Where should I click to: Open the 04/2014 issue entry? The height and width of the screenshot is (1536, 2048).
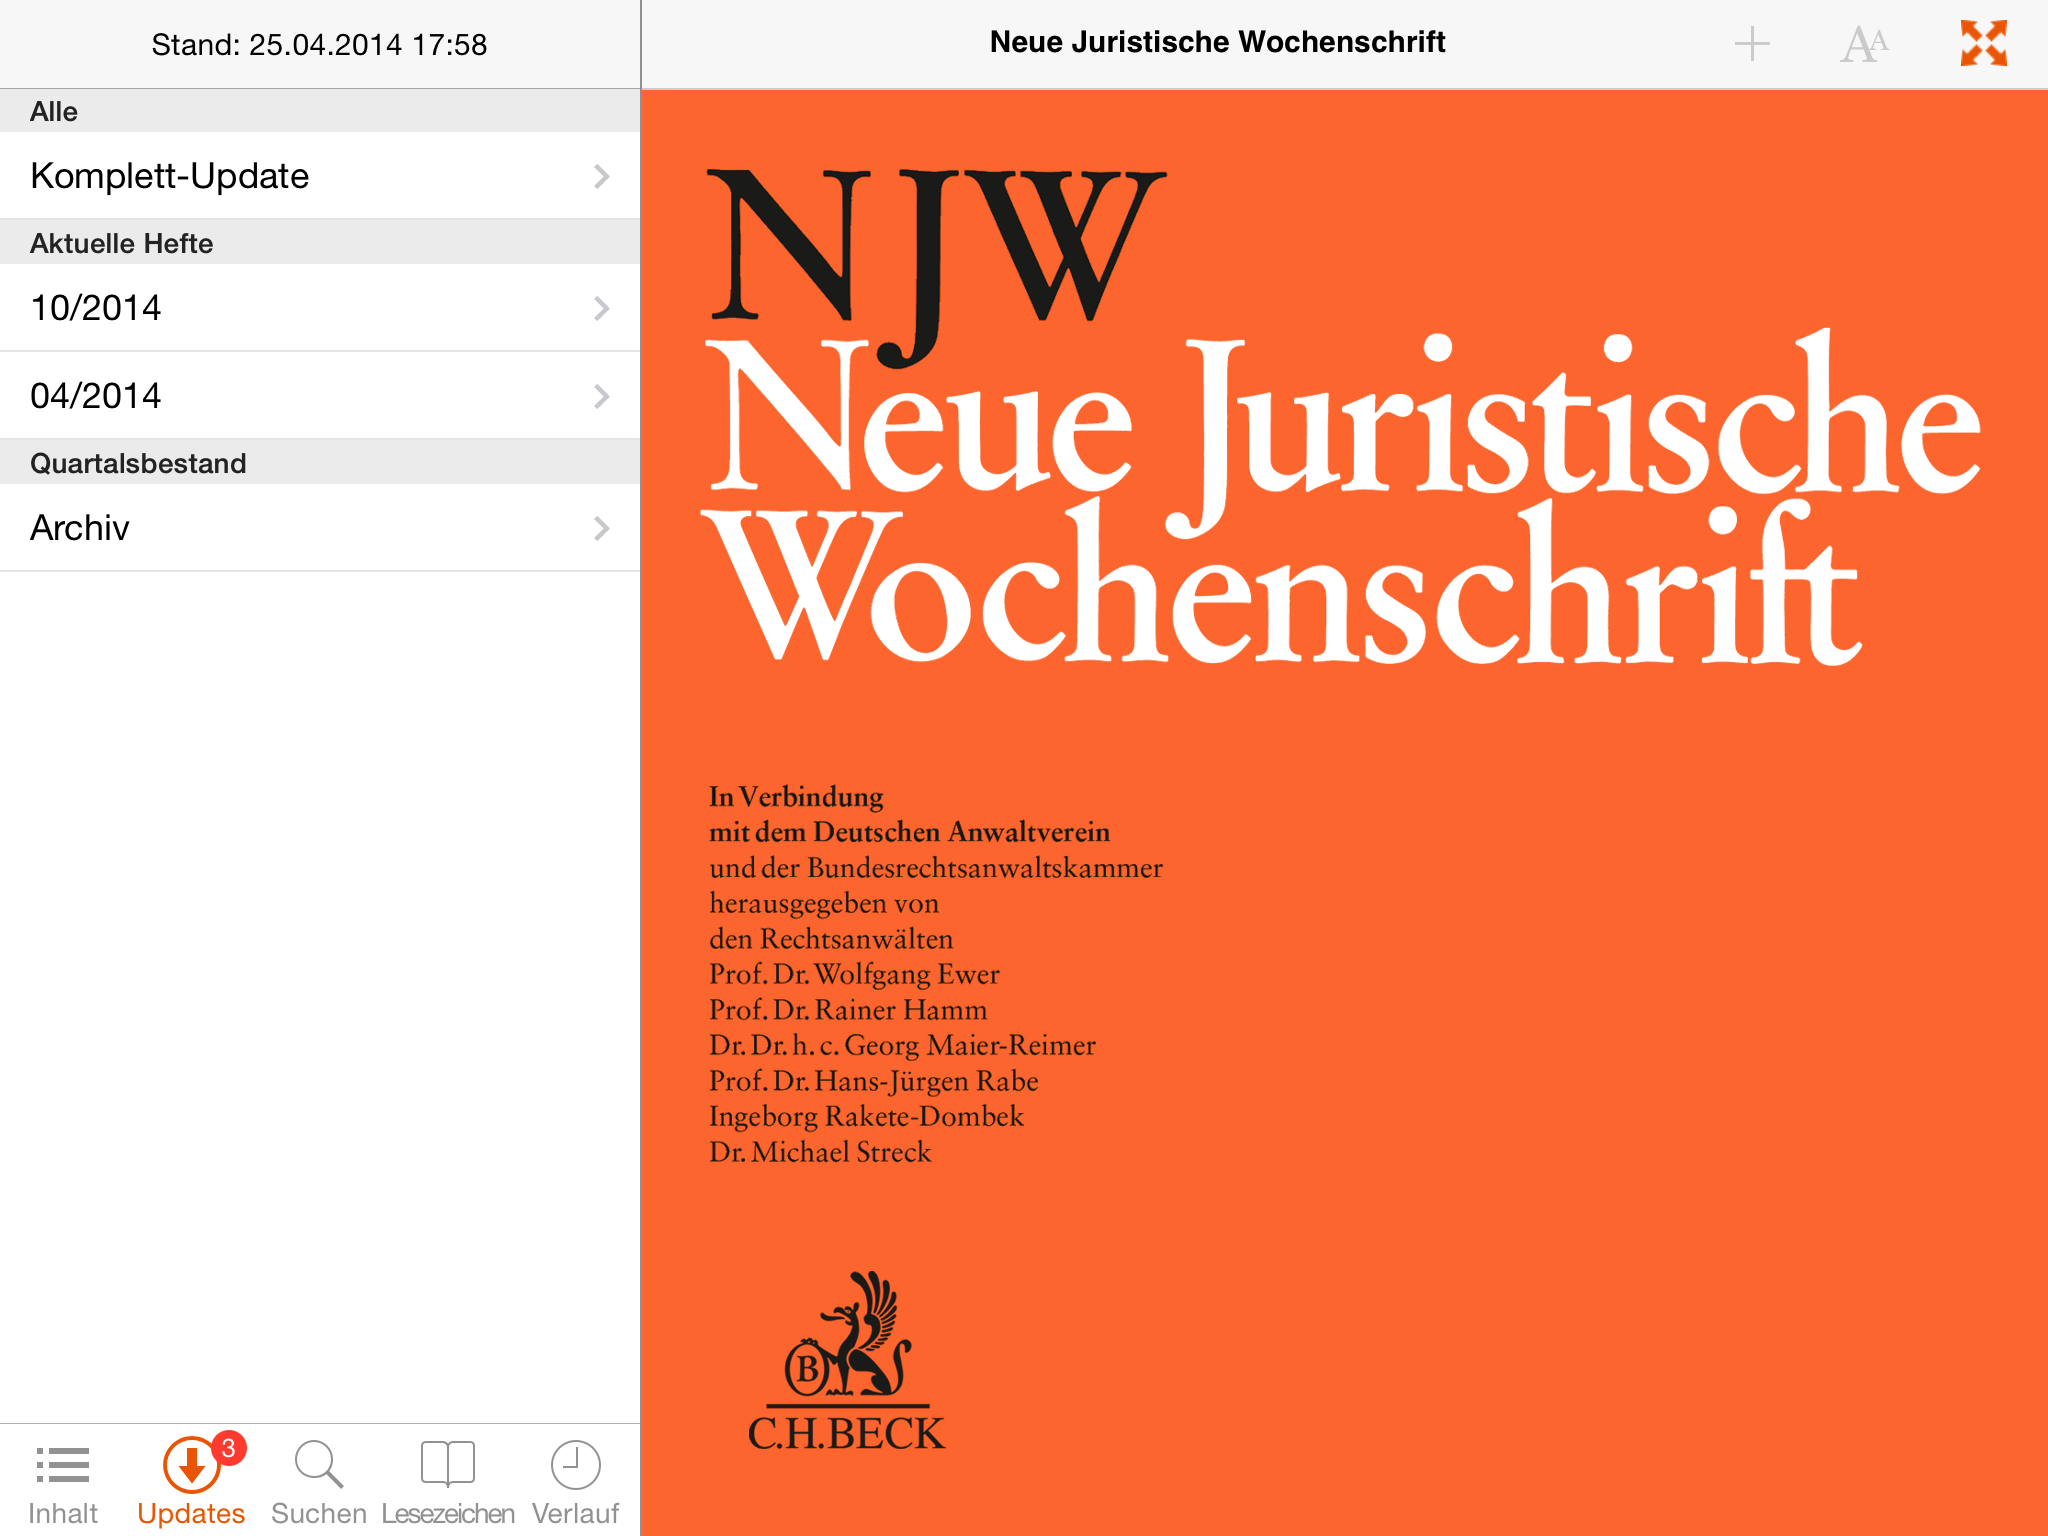point(320,396)
